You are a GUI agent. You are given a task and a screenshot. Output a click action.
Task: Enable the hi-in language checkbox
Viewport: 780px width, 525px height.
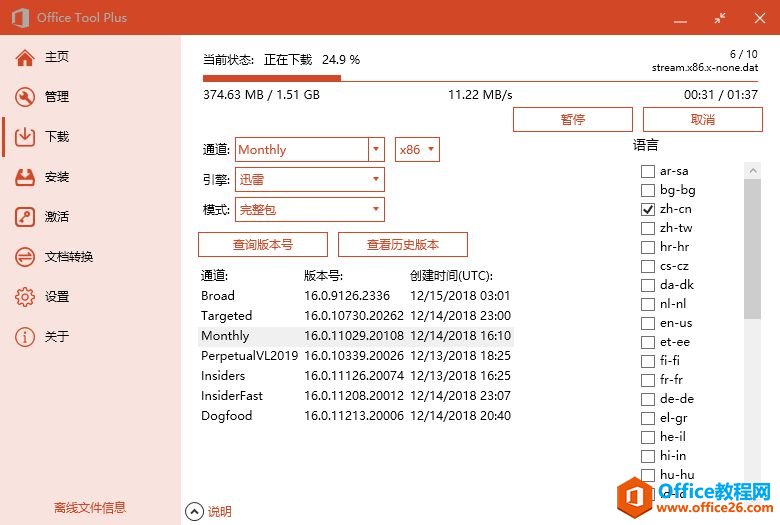648,456
